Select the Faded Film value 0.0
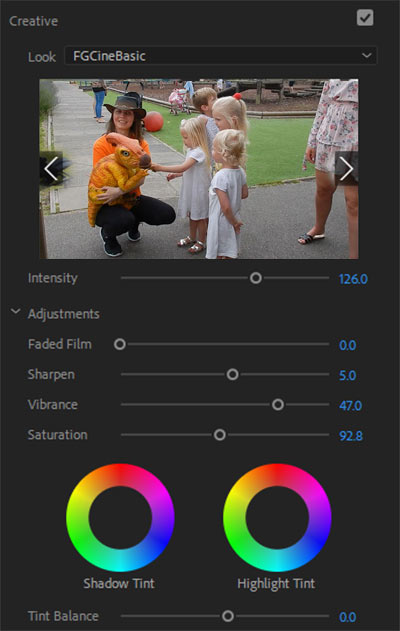Viewport: 400px width, 631px height. pyautogui.click(x=347, y=345)
